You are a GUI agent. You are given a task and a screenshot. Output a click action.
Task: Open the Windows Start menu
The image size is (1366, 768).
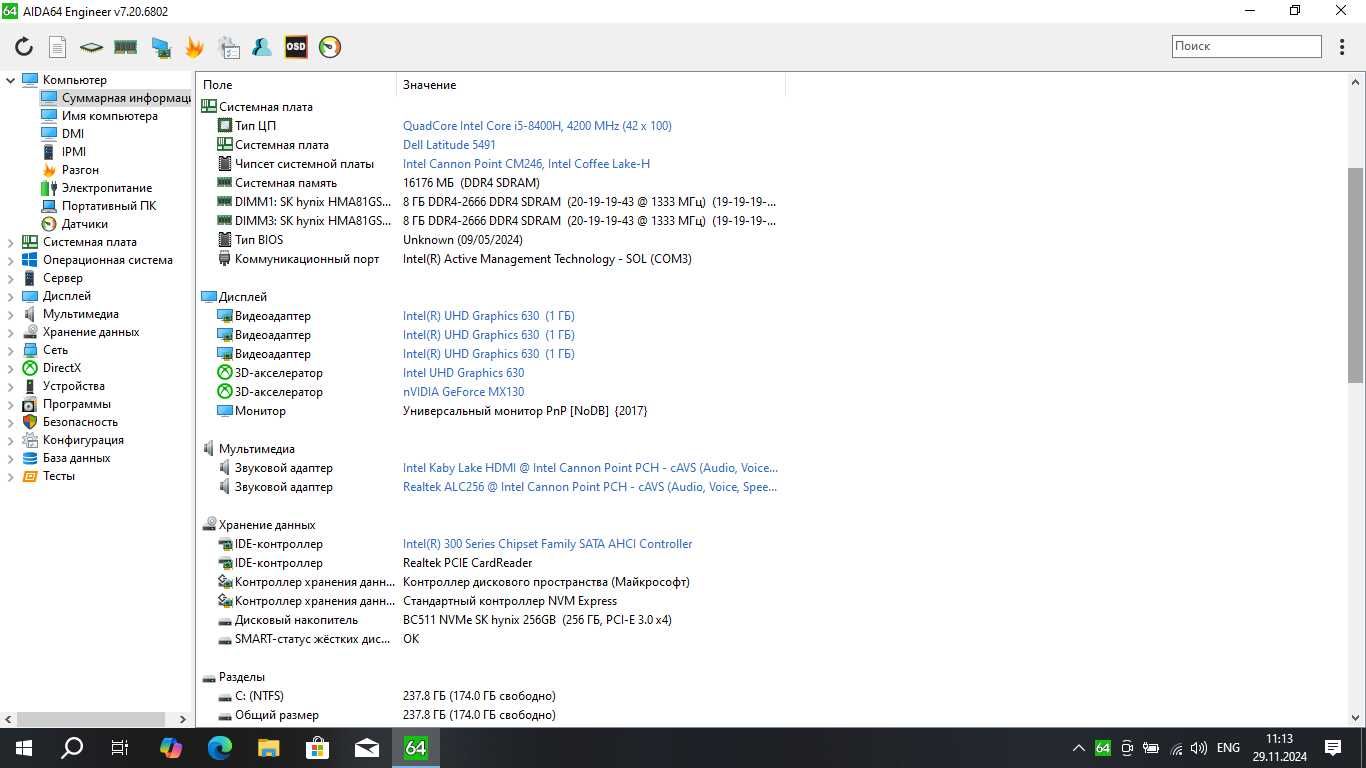[x=24, y=747]
